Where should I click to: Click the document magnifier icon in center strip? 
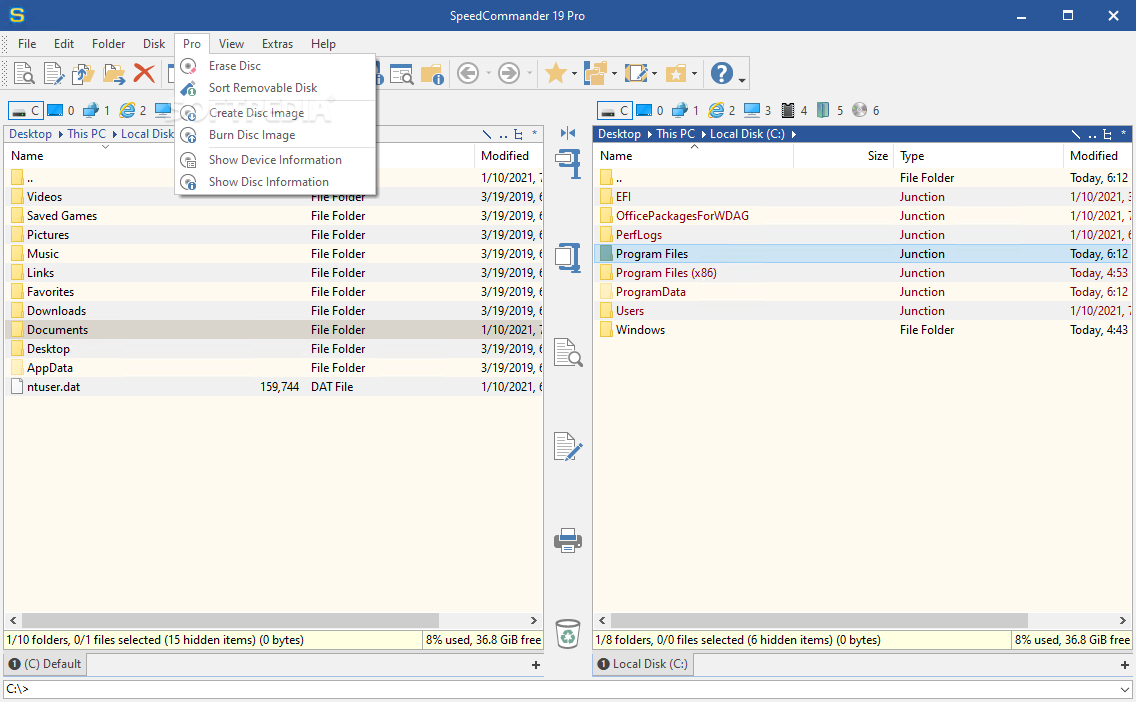568,353
